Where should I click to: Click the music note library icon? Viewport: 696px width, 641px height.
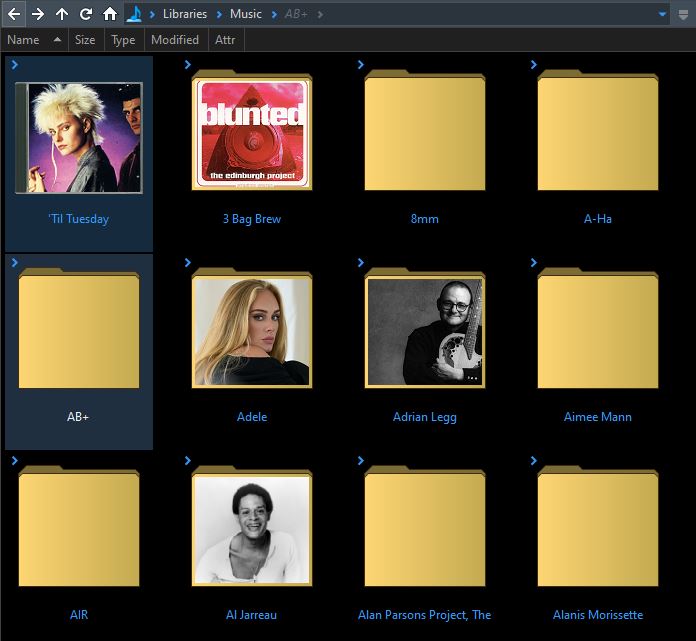133,14
